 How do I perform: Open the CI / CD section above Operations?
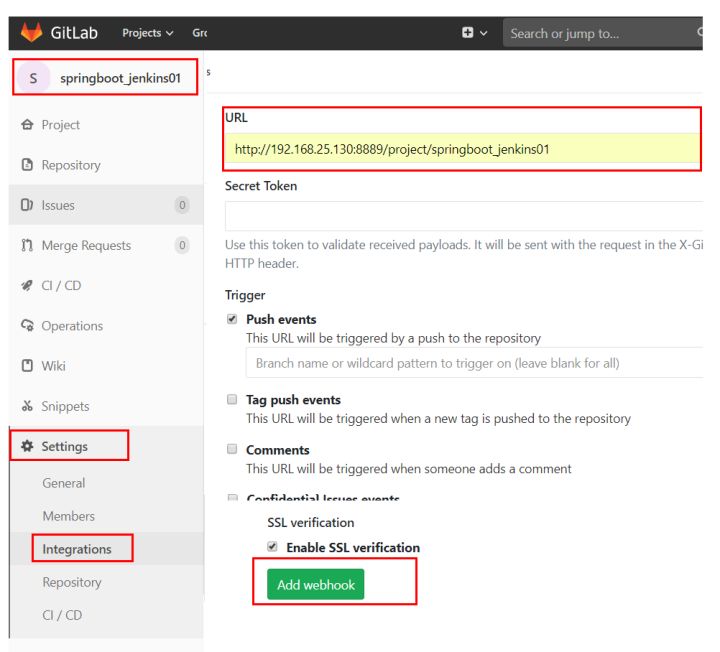[61, 286]
